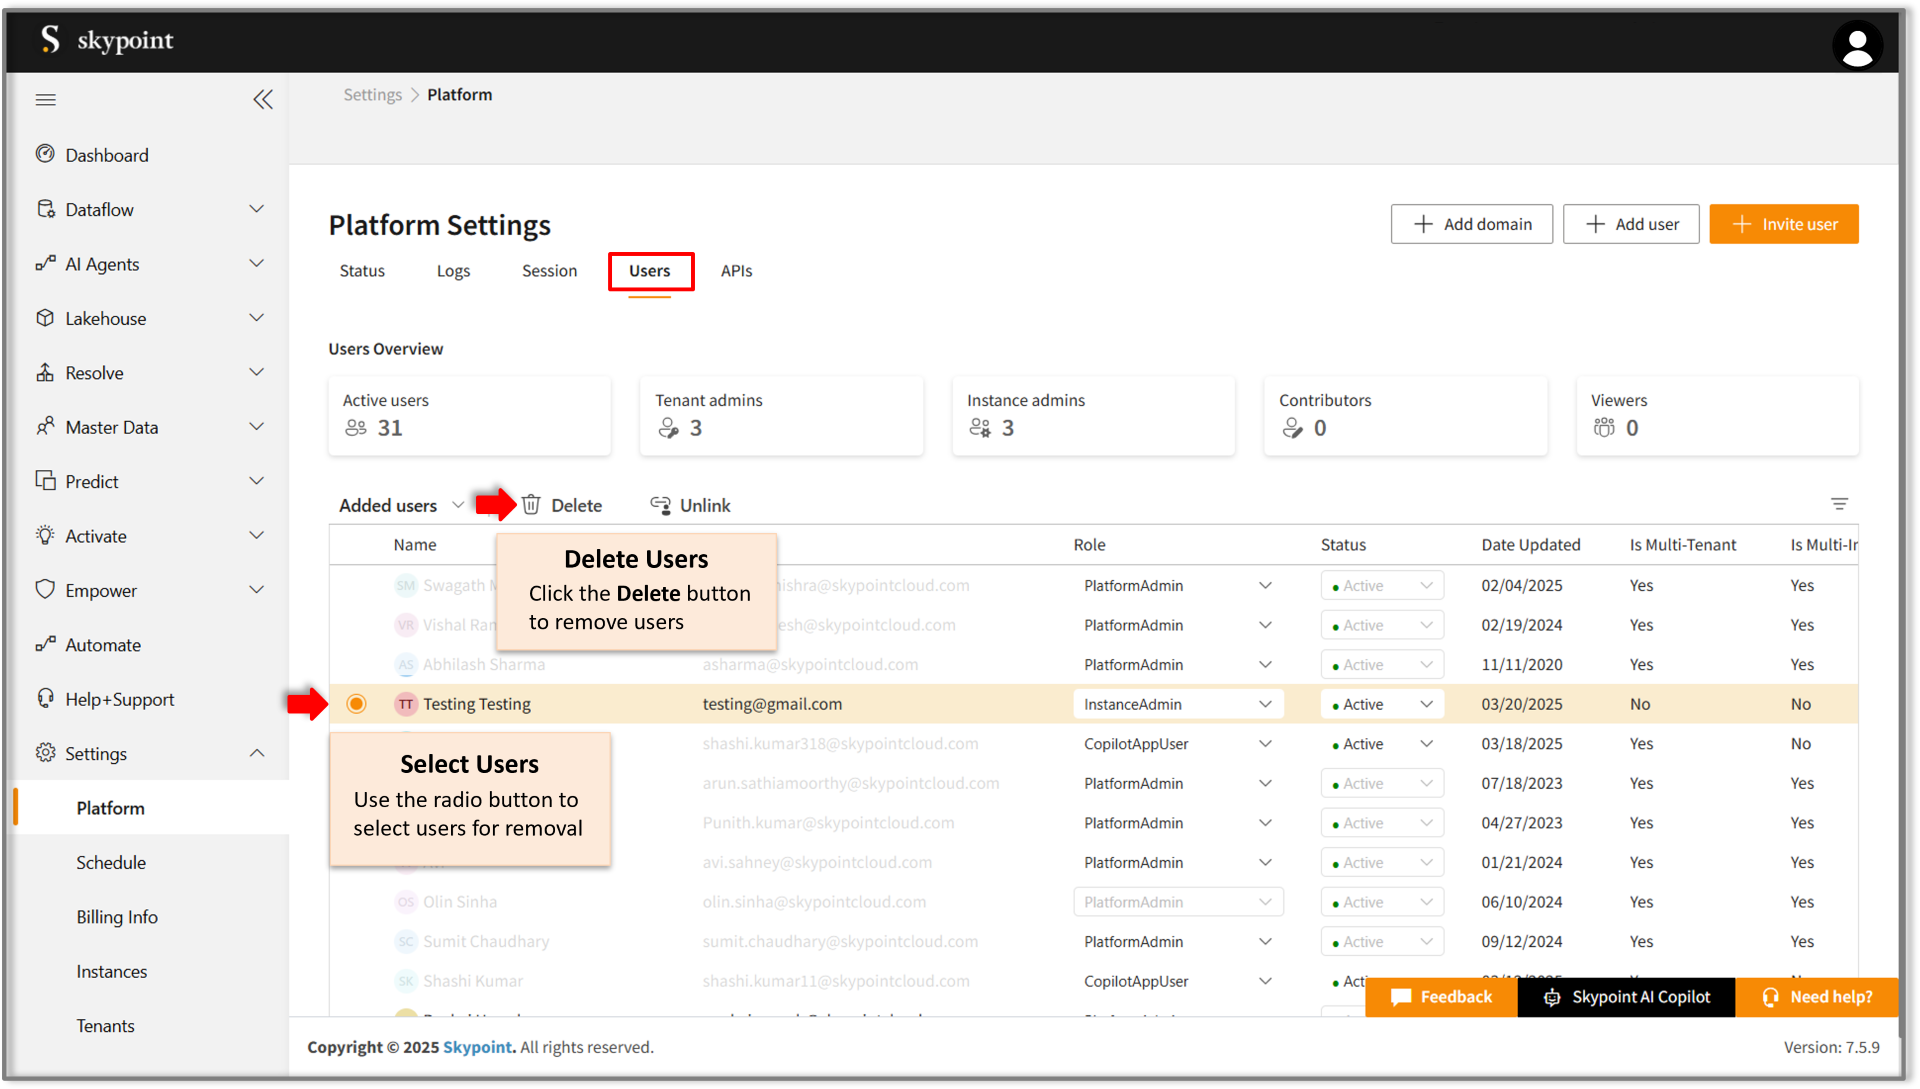
Task: Click the user avatar in top right corner
Action: pyautogui.click(x=1858, y=44)
